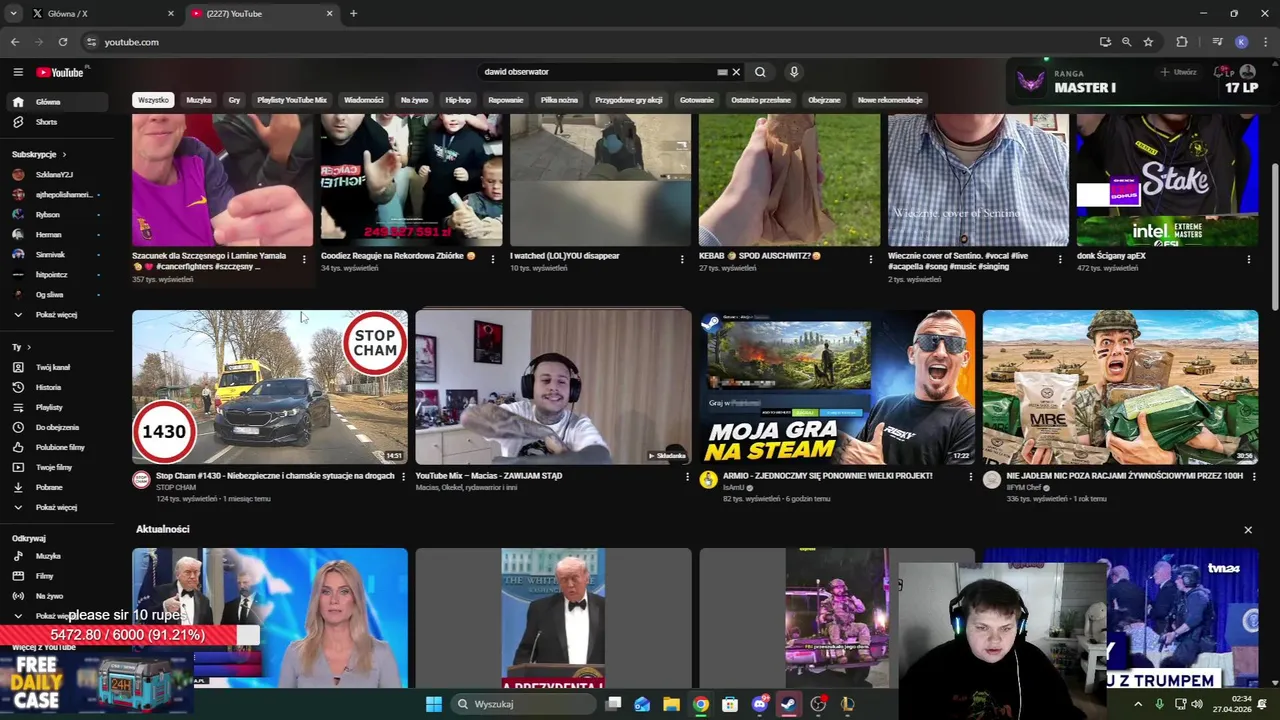Clear the search box with X
This screenshot has width=1280, height=720.
[736, 72]
